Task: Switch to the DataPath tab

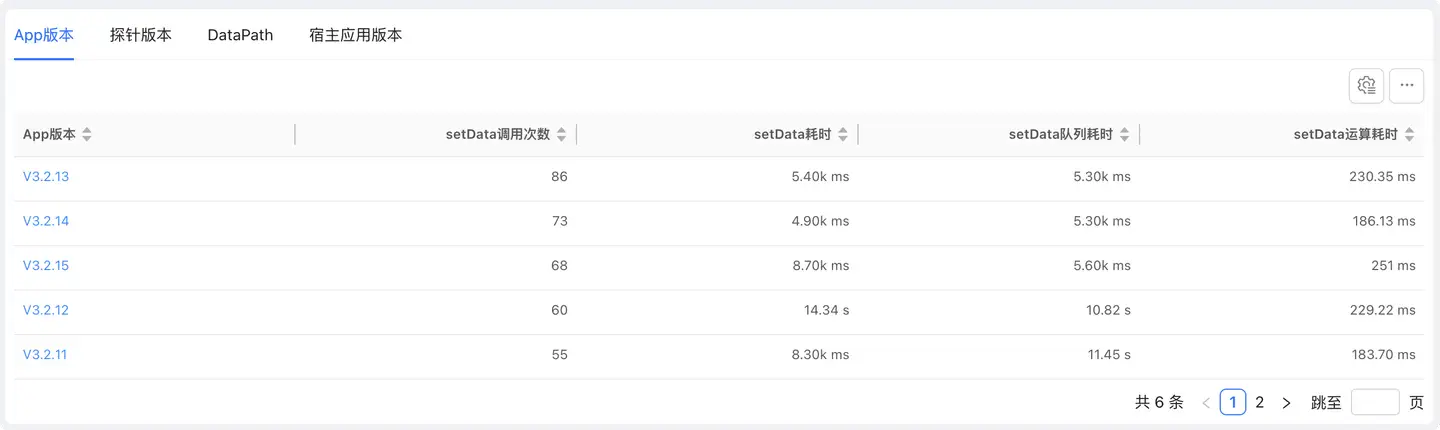Action: click(240, 35)
